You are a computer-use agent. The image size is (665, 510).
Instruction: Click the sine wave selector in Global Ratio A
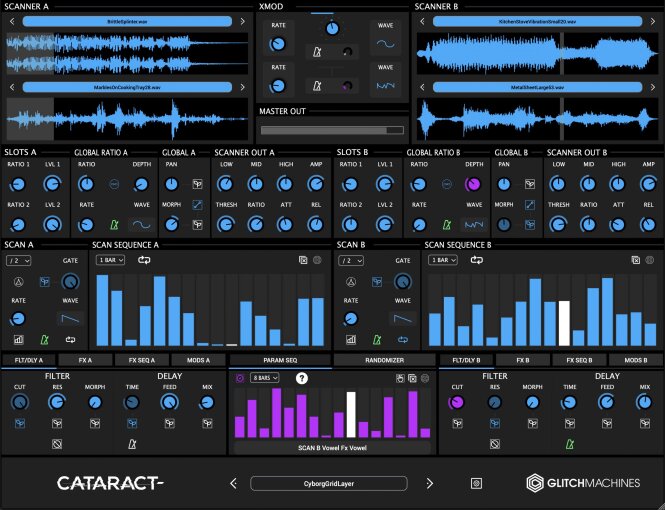click(141, 224)
